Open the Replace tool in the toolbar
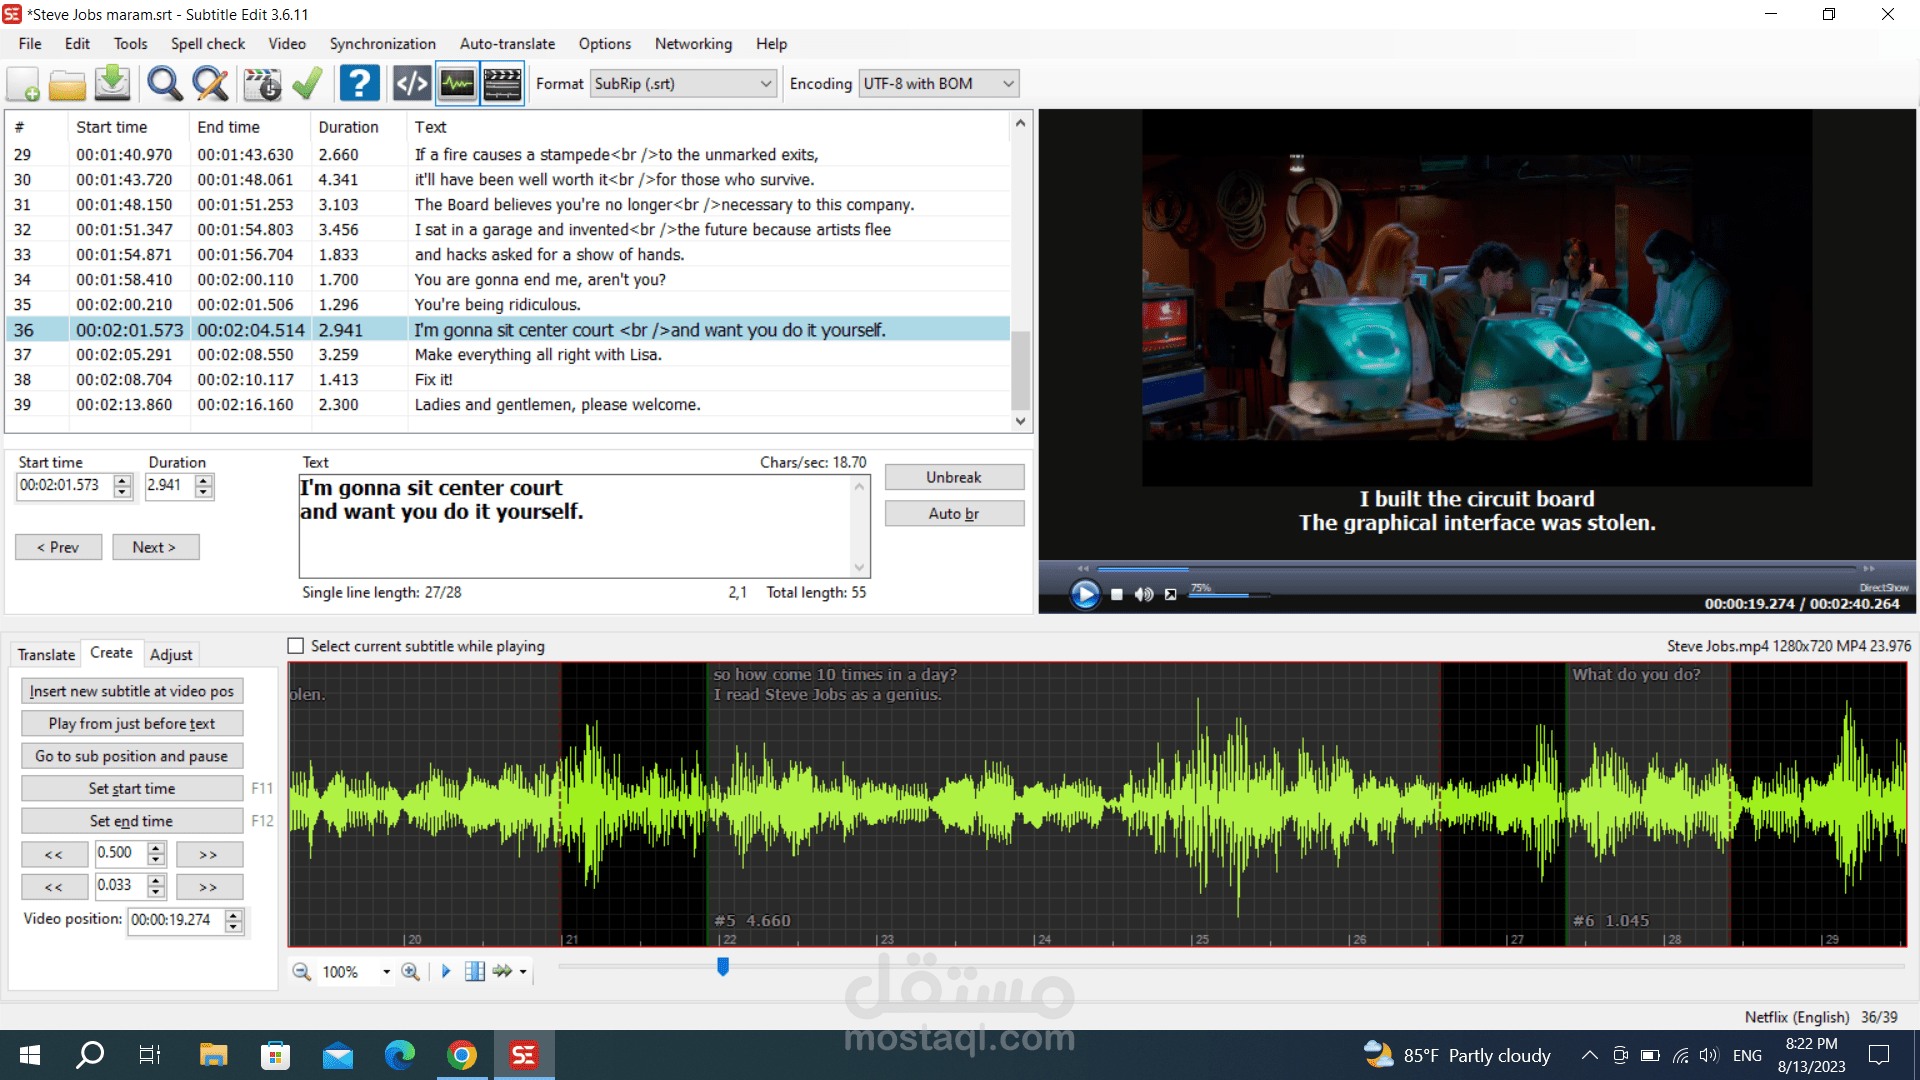The image size is (1920, 1080). click(x=210, y=84)
